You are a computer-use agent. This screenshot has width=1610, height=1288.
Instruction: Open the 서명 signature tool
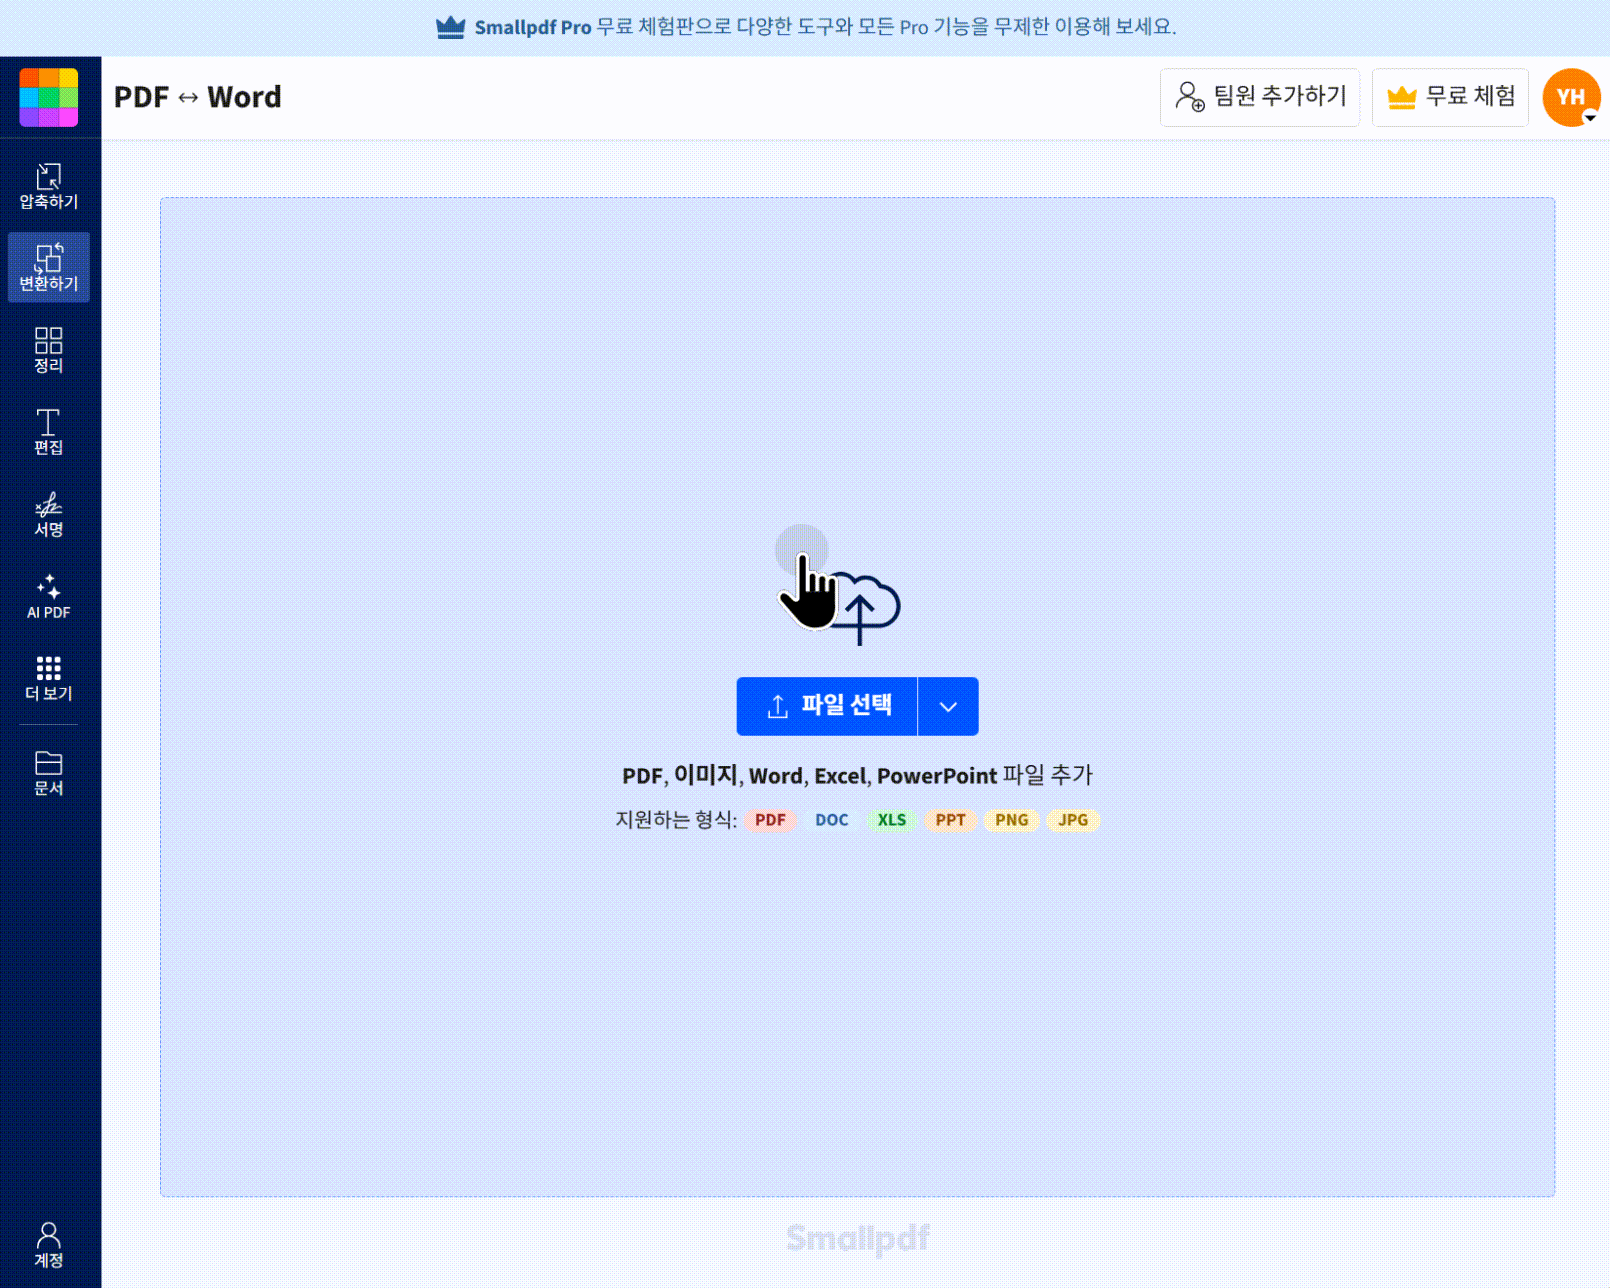pyautogui.click(x=49, y=514)
